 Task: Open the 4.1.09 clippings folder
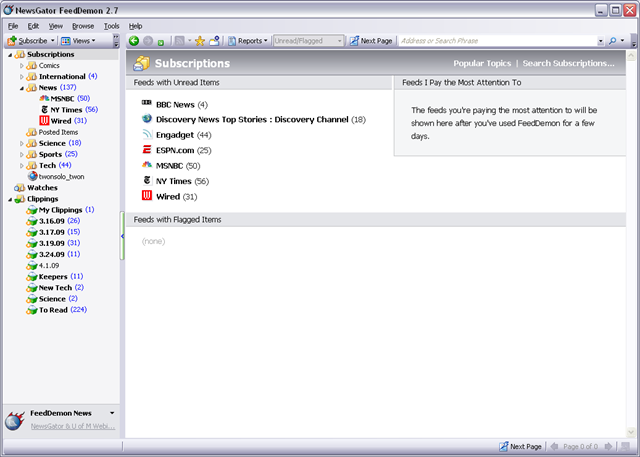[43, 266]
